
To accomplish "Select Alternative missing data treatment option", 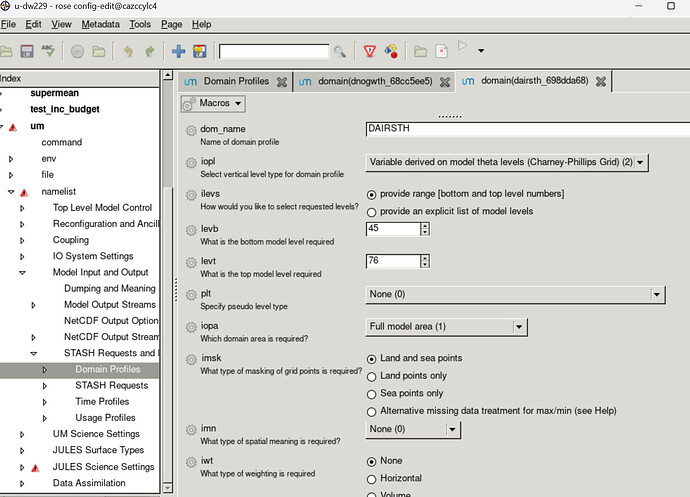I will [372, 412].
